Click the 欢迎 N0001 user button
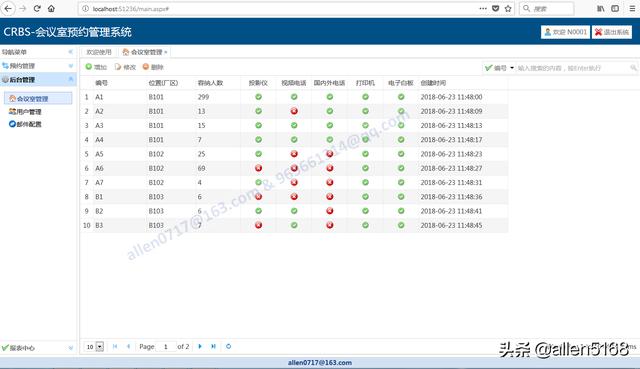 coord(565,32)
